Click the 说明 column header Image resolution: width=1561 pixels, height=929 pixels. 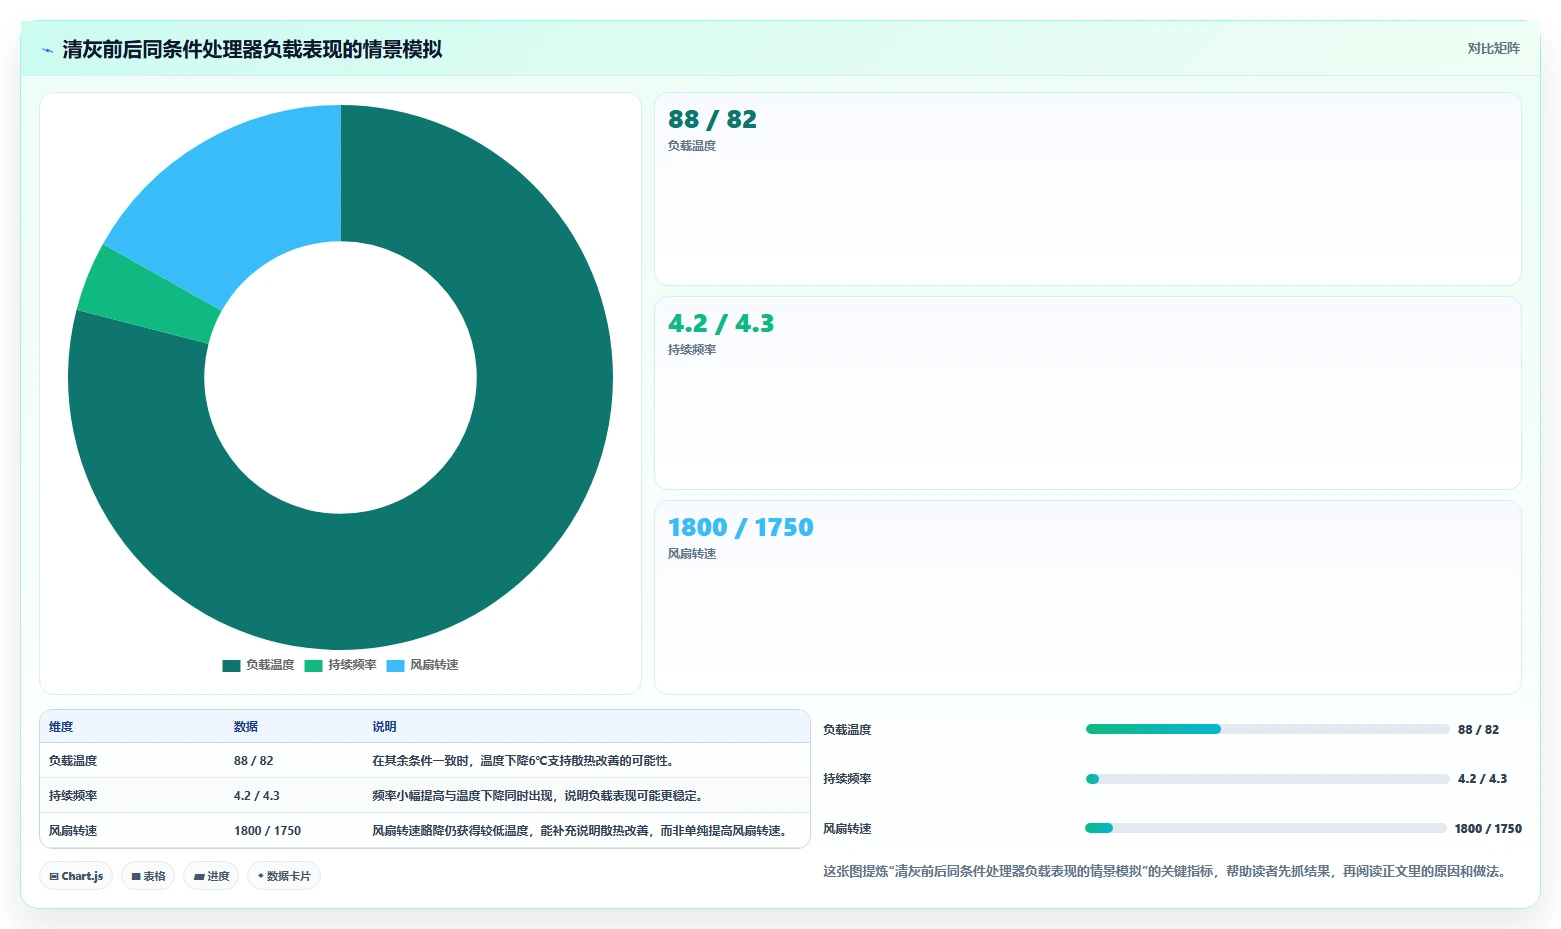[x=384, y=727]
